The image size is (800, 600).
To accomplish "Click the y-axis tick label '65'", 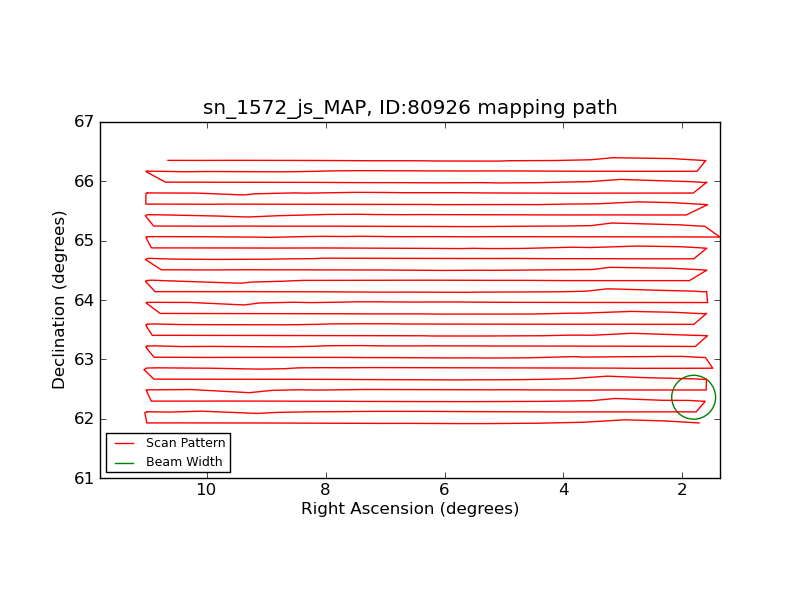I will [84, 241].
